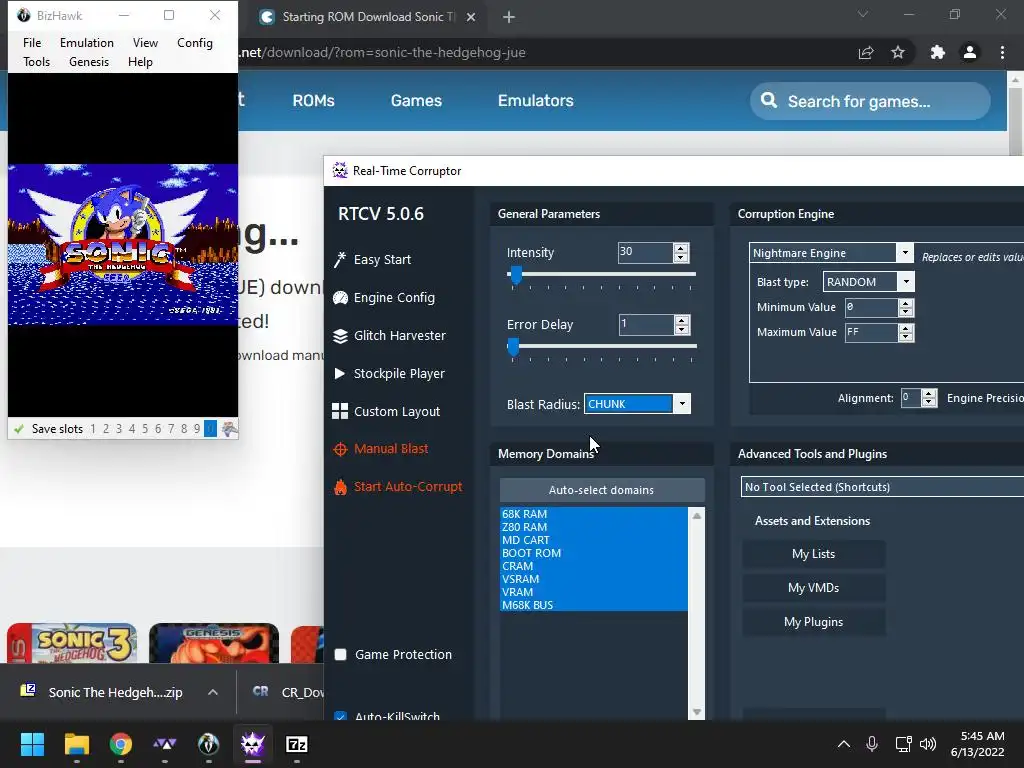The width and height of the screenshot is (1024, 768).
Task: Open My Plugins button
Action: coord(813,622)
